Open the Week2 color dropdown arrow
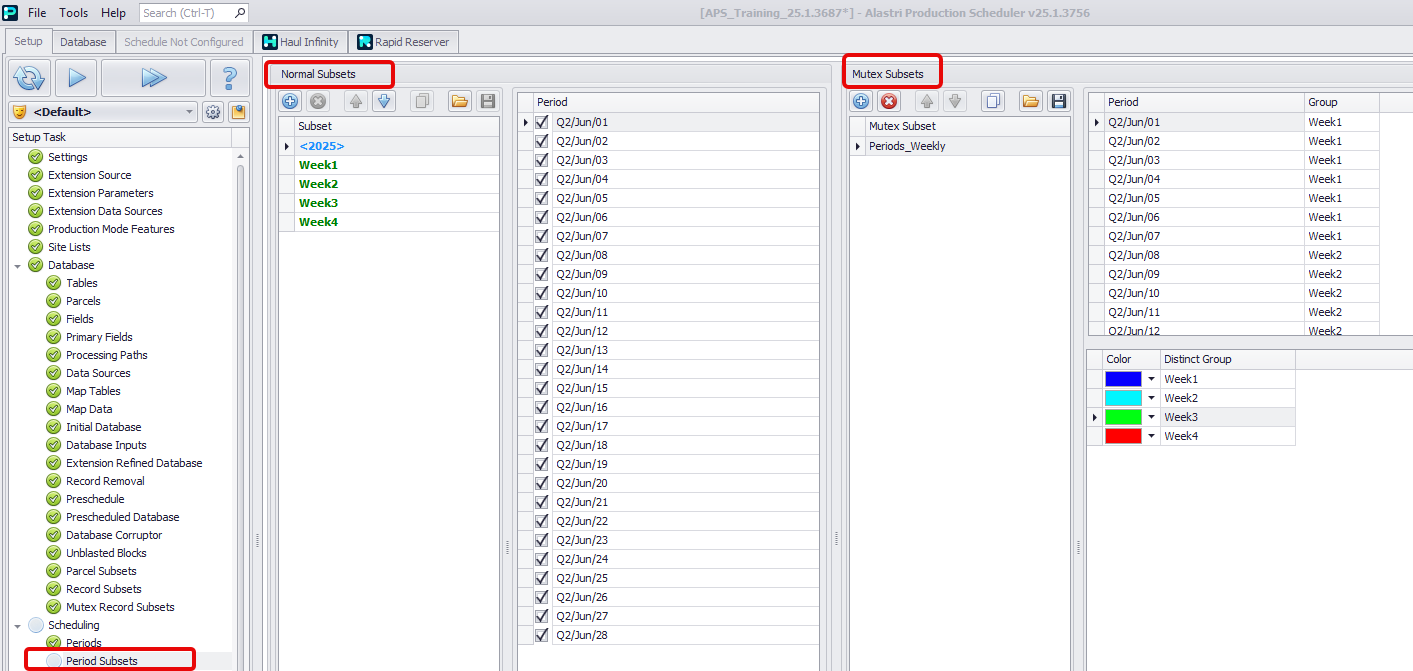1413x671 pixels. 1151,398
